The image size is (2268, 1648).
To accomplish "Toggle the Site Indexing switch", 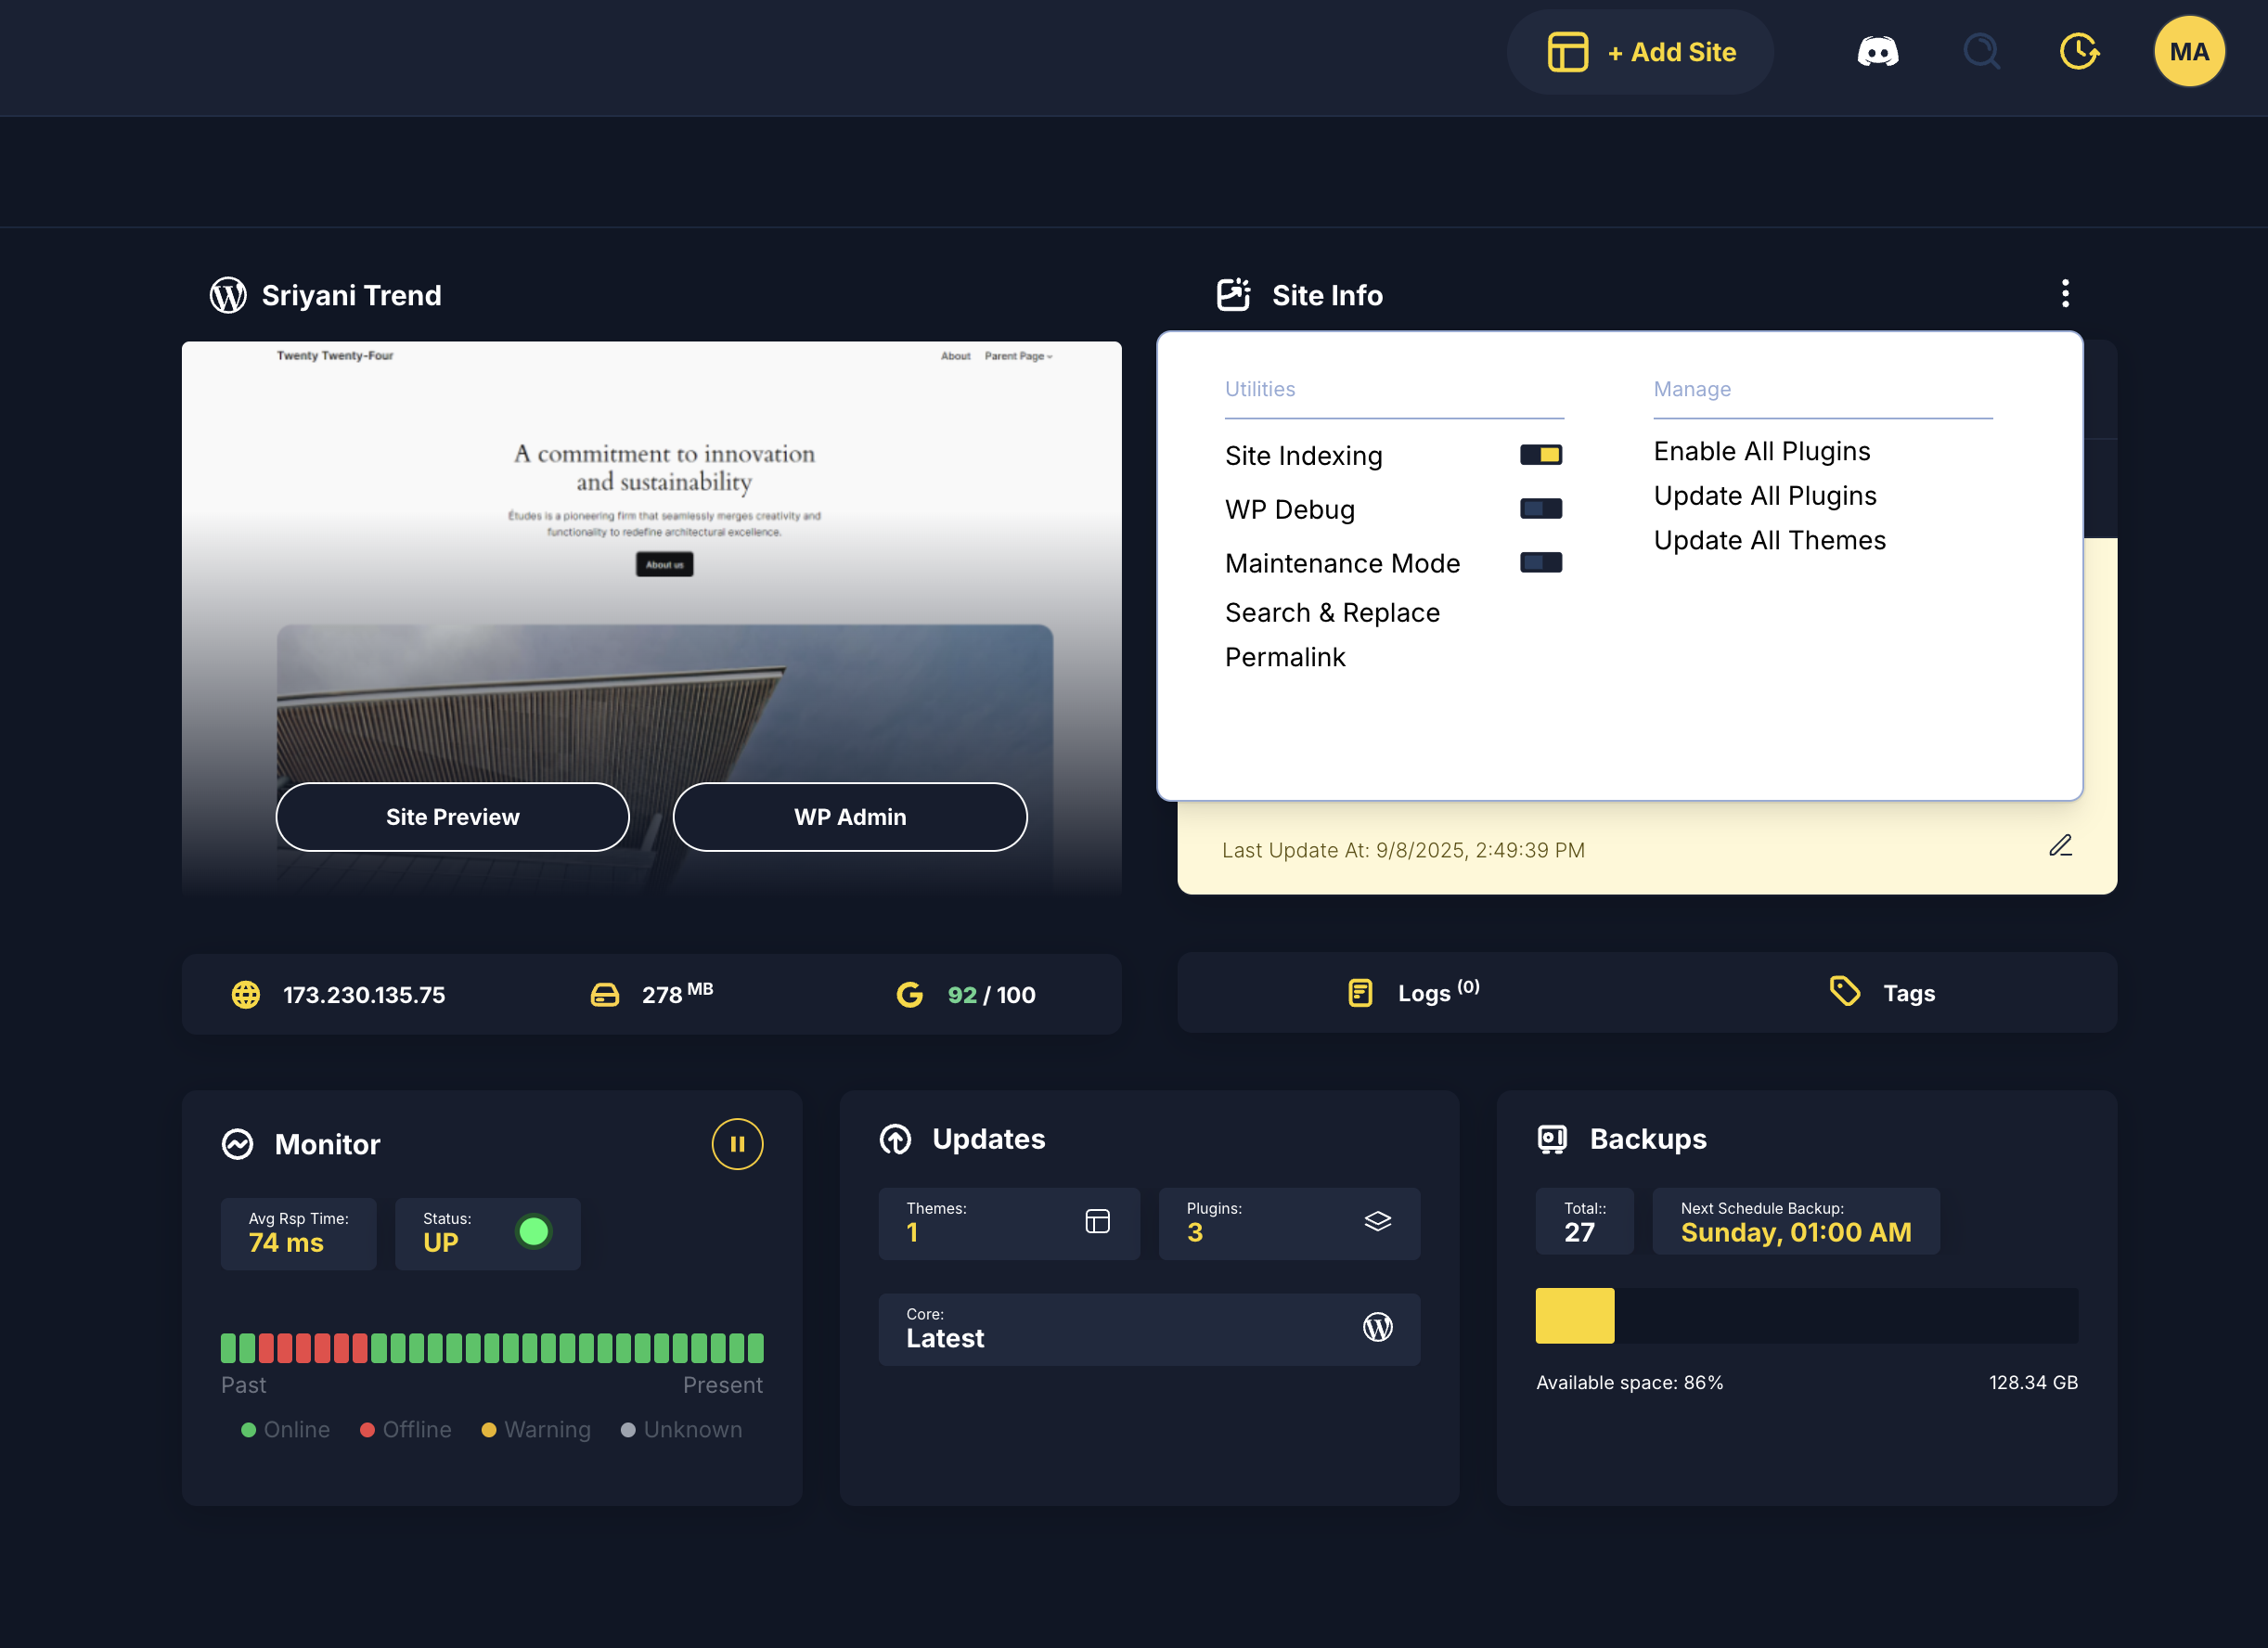I will (x=1540, y=455).
